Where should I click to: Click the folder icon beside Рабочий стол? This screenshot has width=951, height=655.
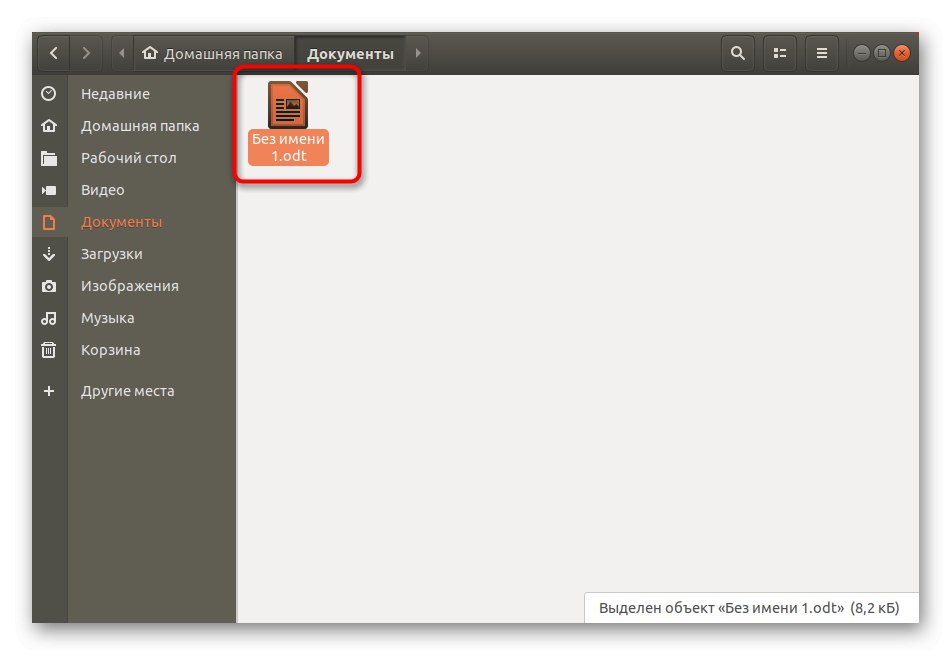(x=49, y=158)
